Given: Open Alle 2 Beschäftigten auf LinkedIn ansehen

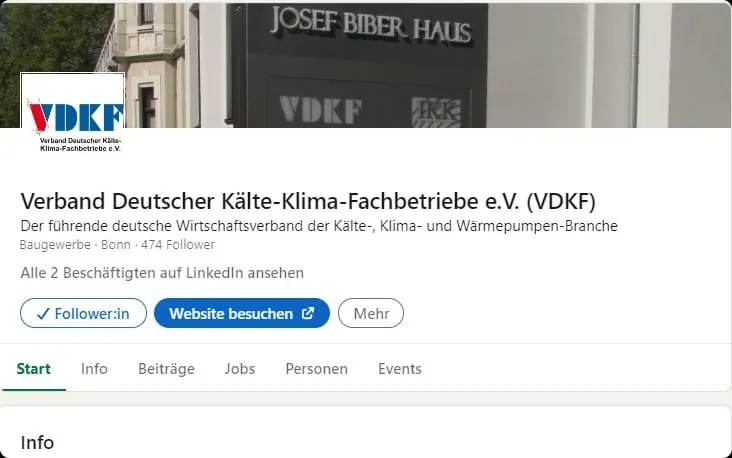Looking at the screenshot, I should click(x=162, y=273).
